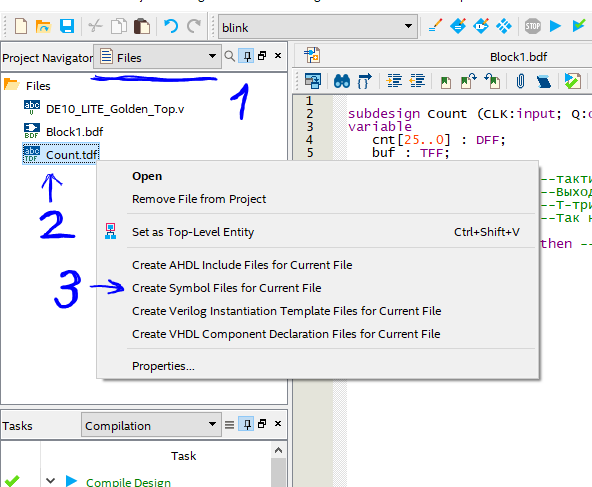Switch to the Block1.bdf tab
Screen dimensions: 592x487
[518, 57]
